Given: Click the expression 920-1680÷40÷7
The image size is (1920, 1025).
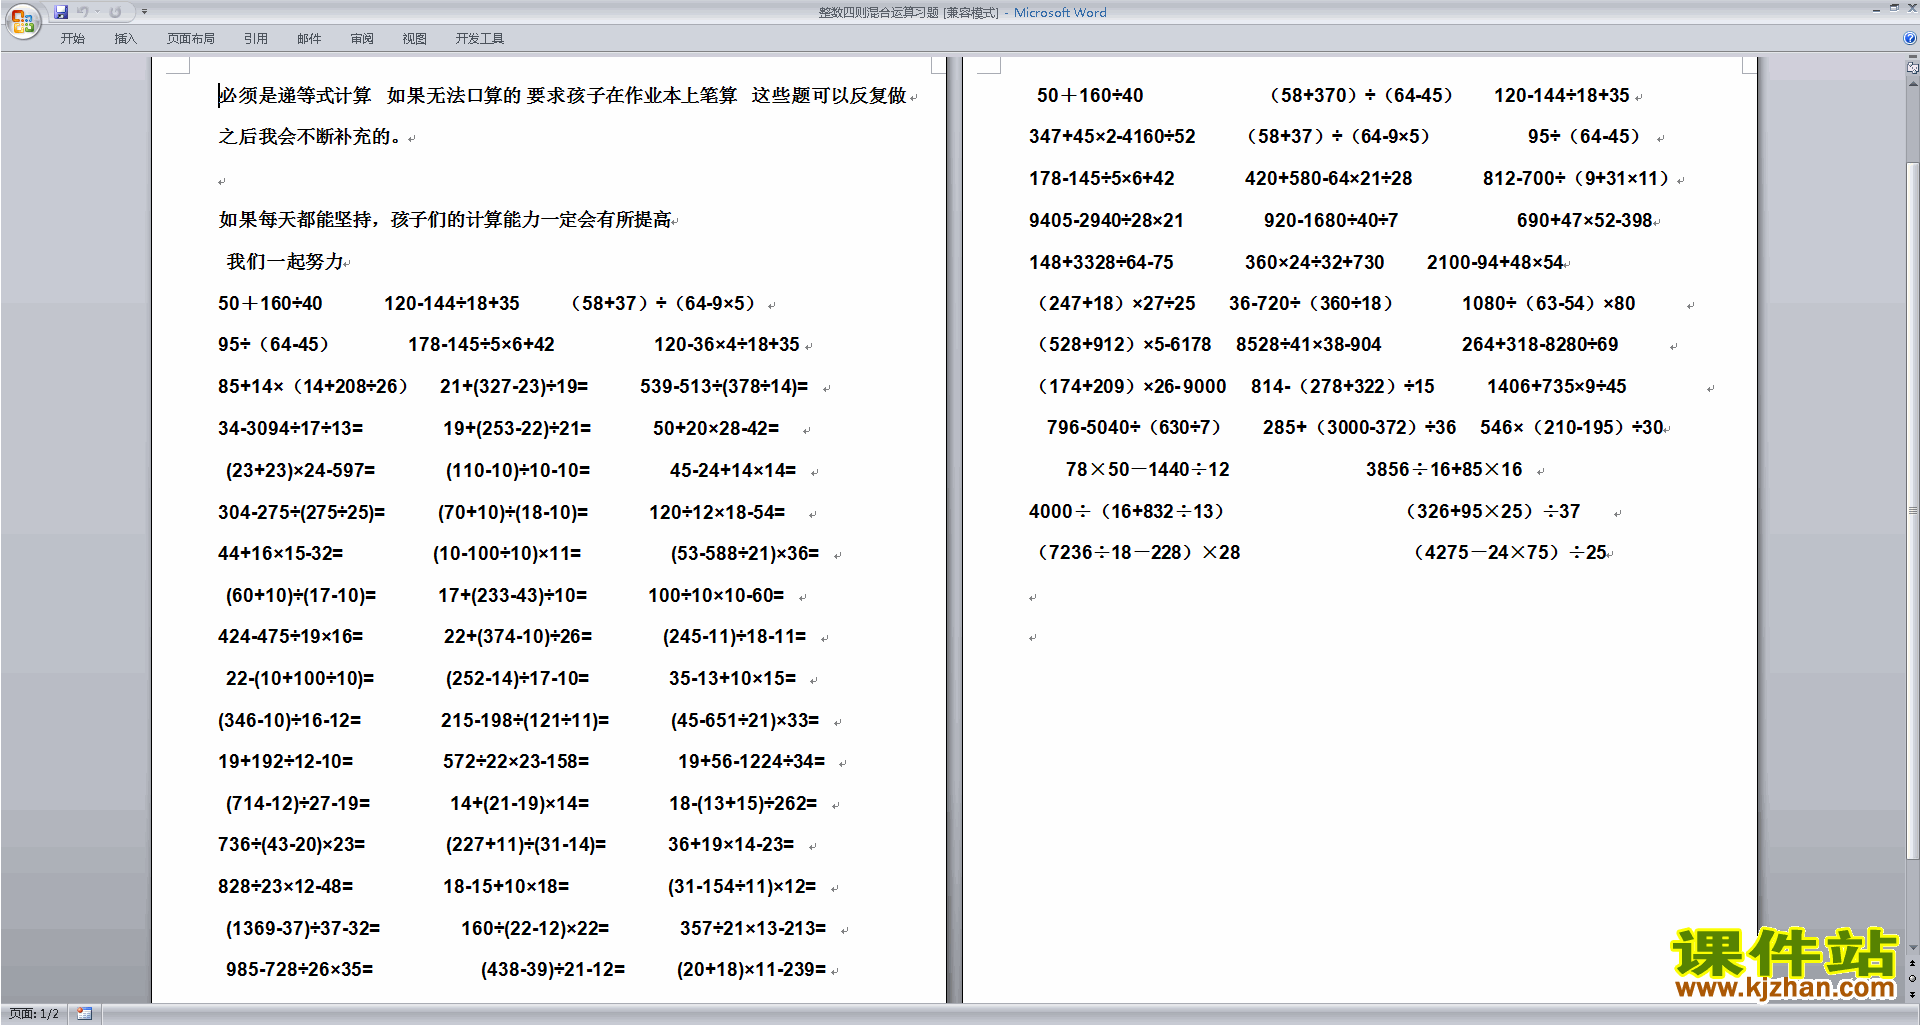Looking at the screenshot, I should click(x=1331, y=220).
